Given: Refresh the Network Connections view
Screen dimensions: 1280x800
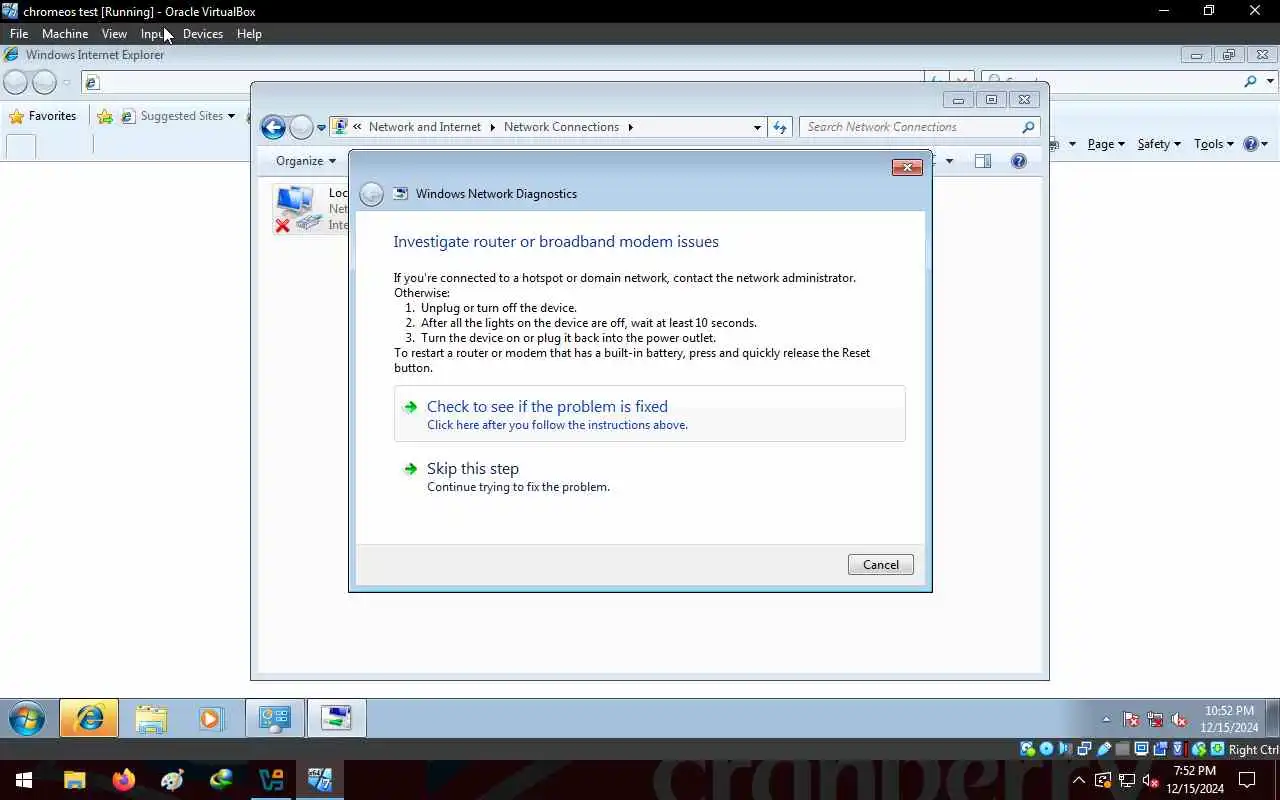Looking at the screenshot, I should point(780,127).
